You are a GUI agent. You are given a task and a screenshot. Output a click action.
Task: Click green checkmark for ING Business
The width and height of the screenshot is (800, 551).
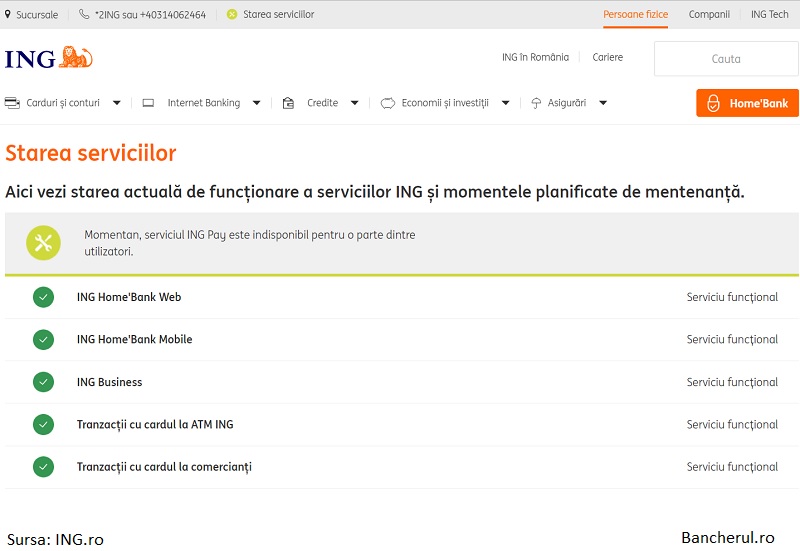coord(43,382)
